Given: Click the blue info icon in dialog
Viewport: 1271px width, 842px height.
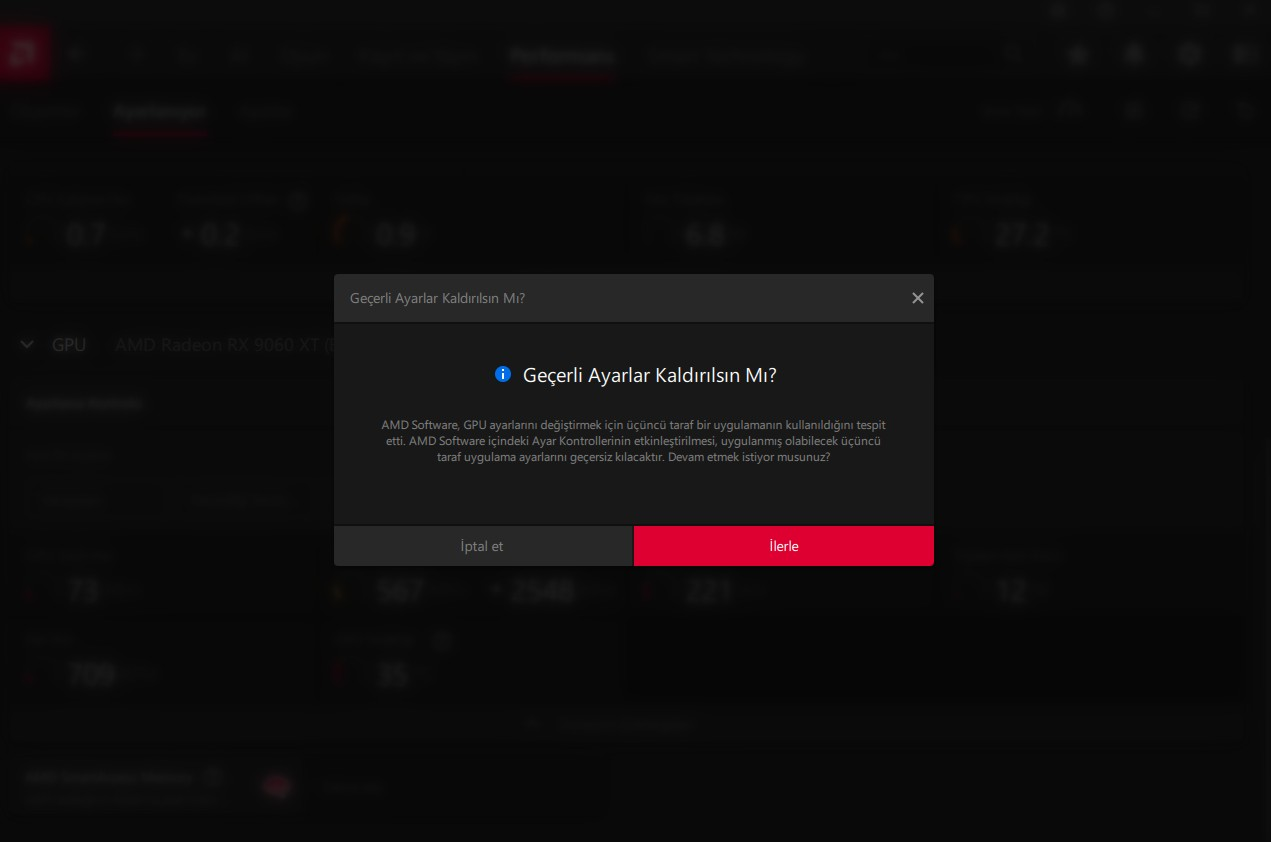Looking at the screenshot, I should click(503, 374).
